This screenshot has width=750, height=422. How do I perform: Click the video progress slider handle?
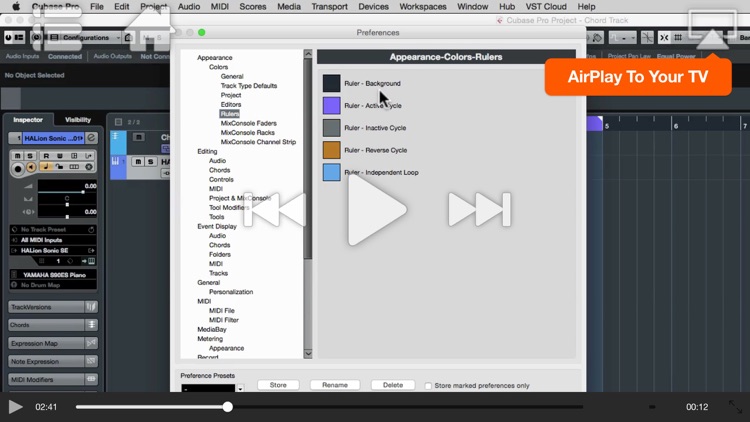coord(228,407)
